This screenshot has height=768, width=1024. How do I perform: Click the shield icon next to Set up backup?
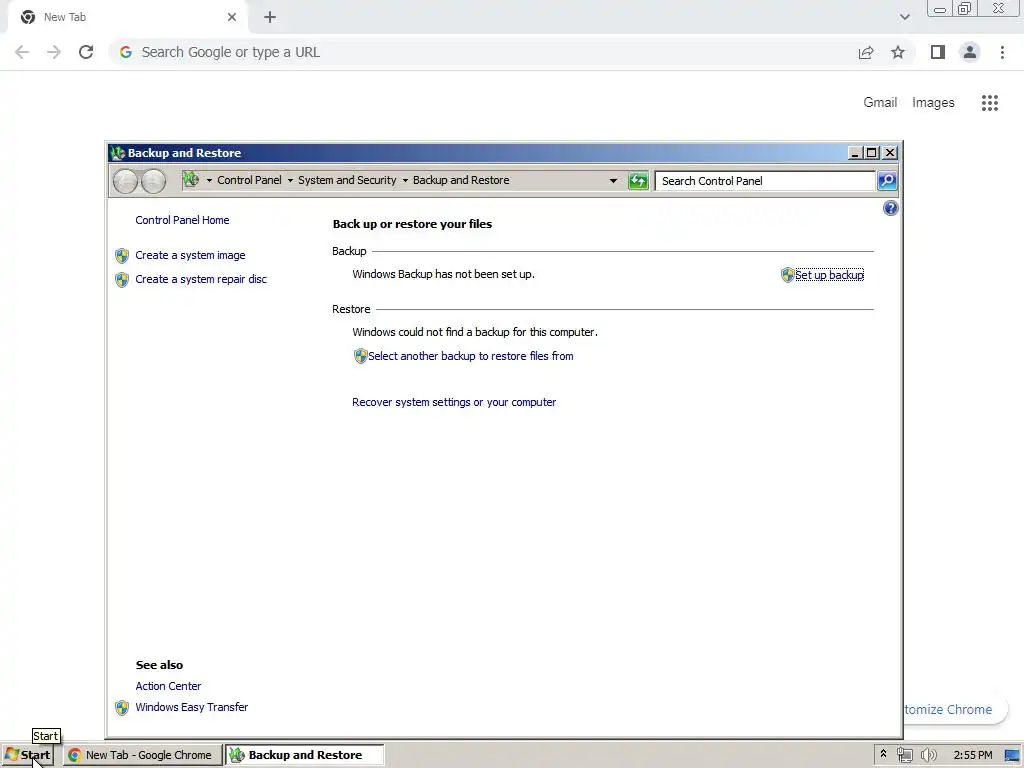(788, 275)
